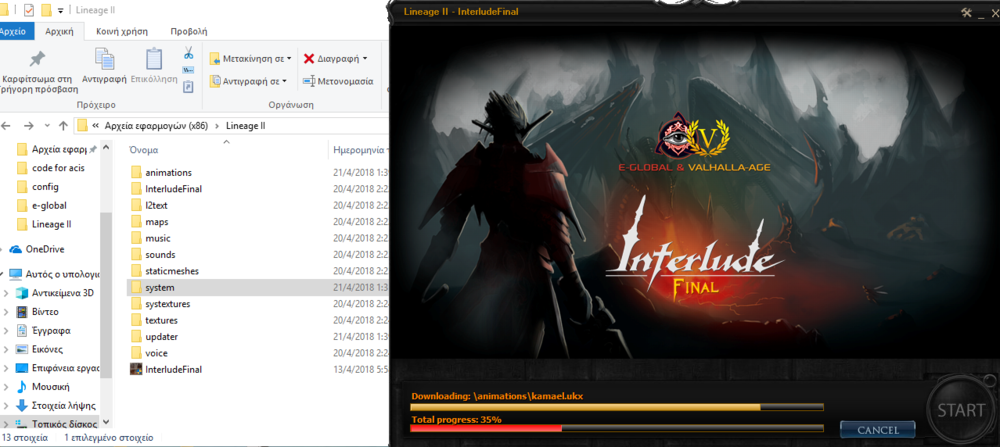Open Διαγραφή dropdown arrow

tap(365, 59)
